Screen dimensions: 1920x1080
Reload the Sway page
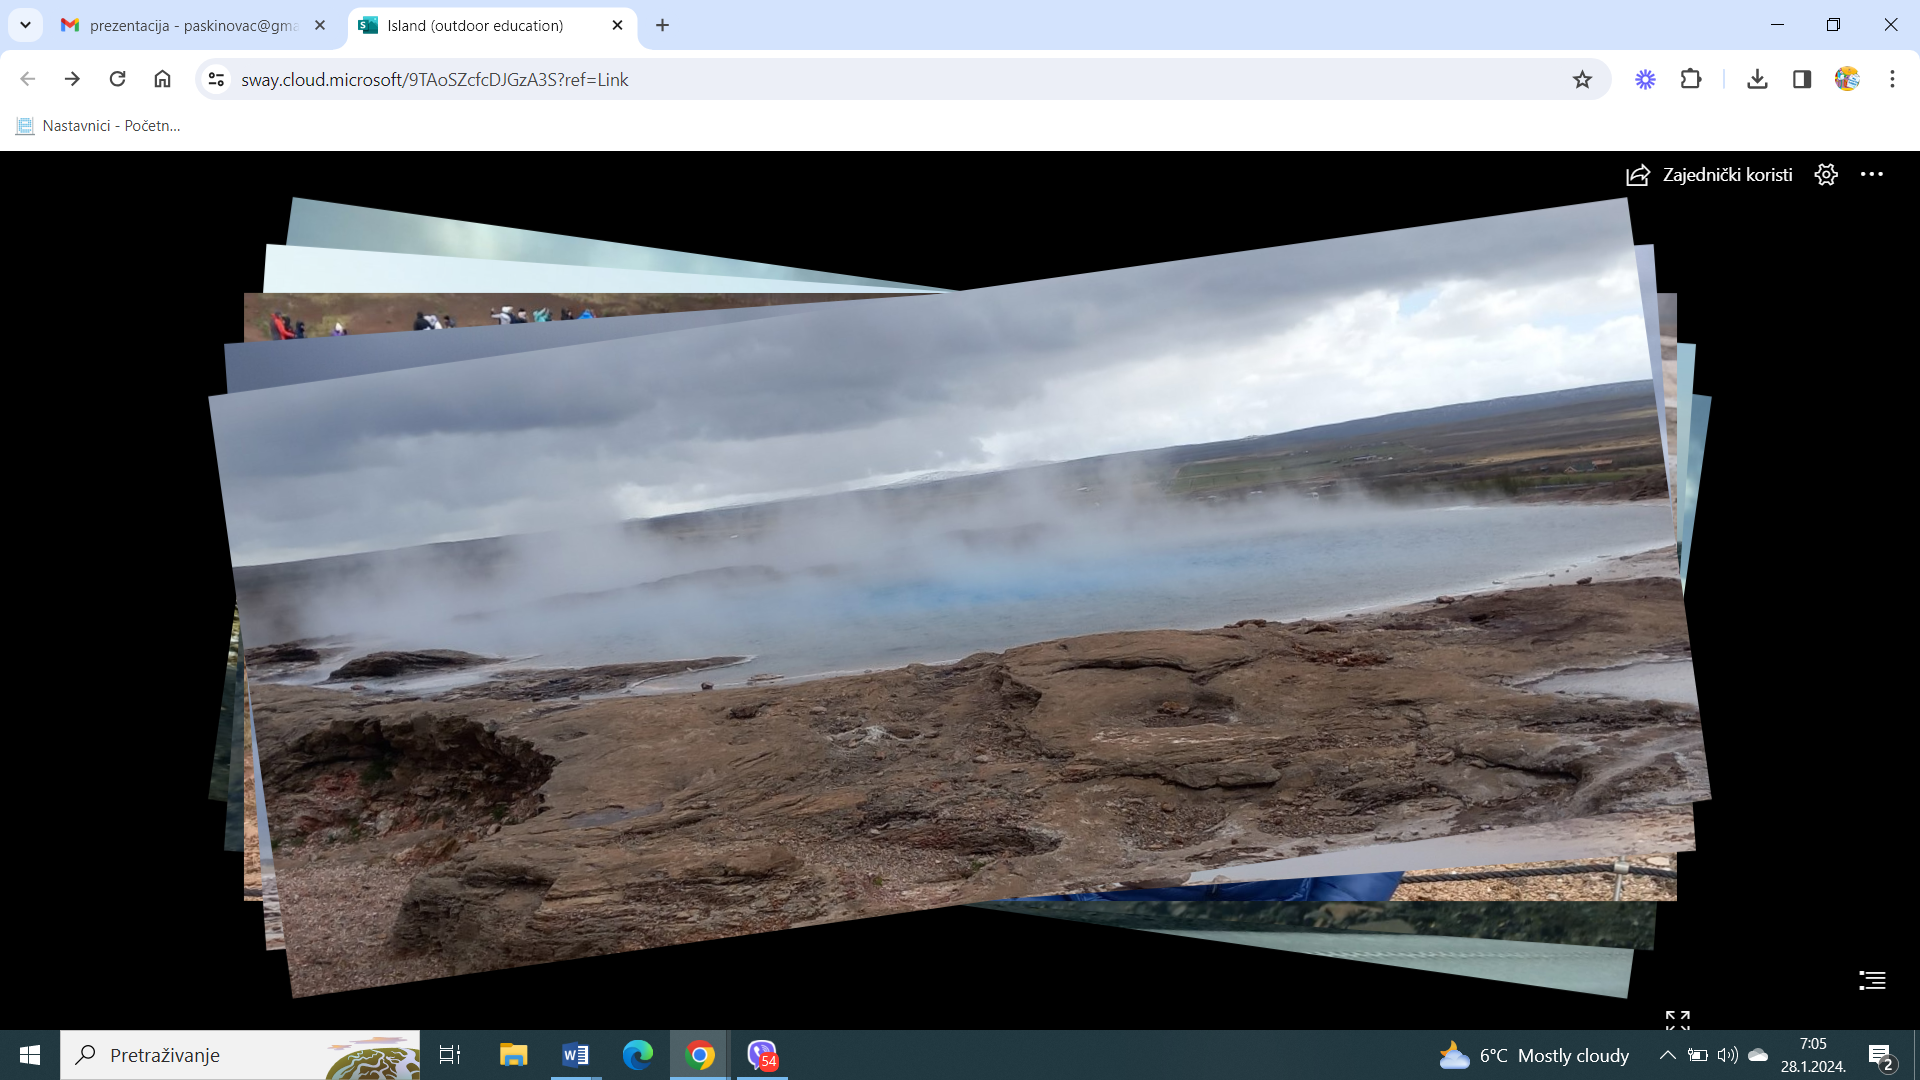tap(117, 79)
